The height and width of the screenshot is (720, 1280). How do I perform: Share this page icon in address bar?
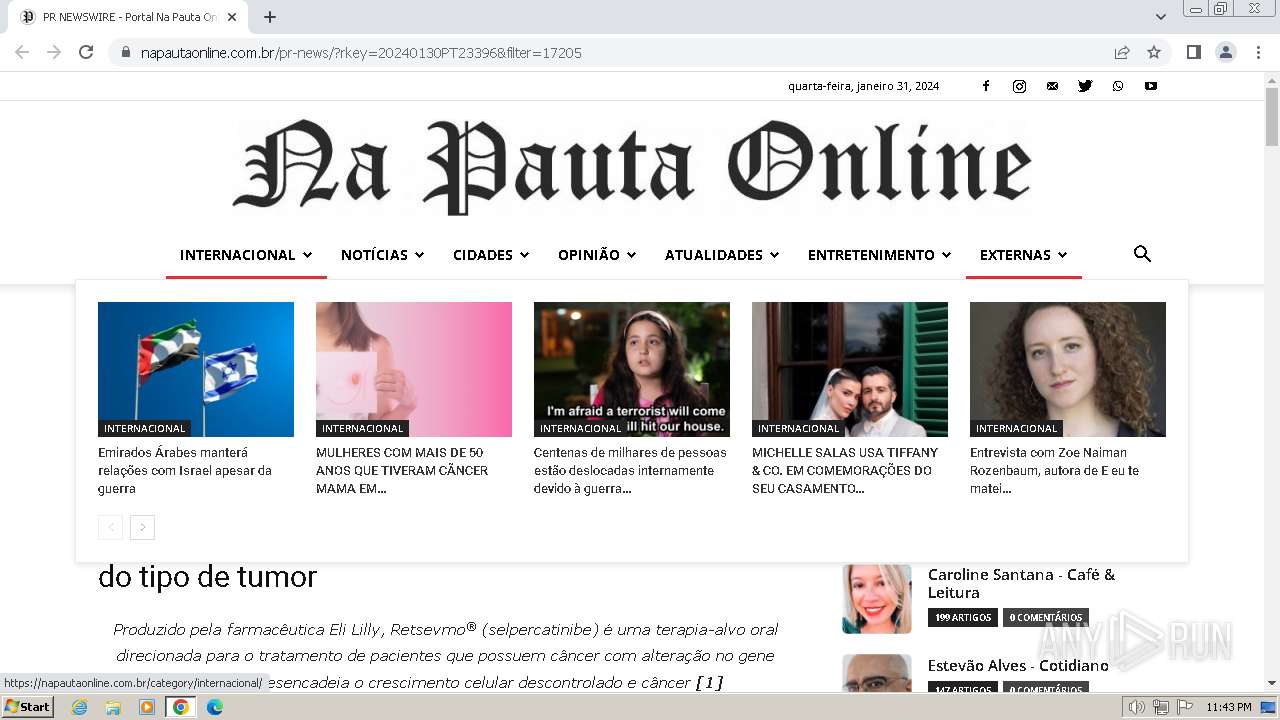(x=1122, y=52)
